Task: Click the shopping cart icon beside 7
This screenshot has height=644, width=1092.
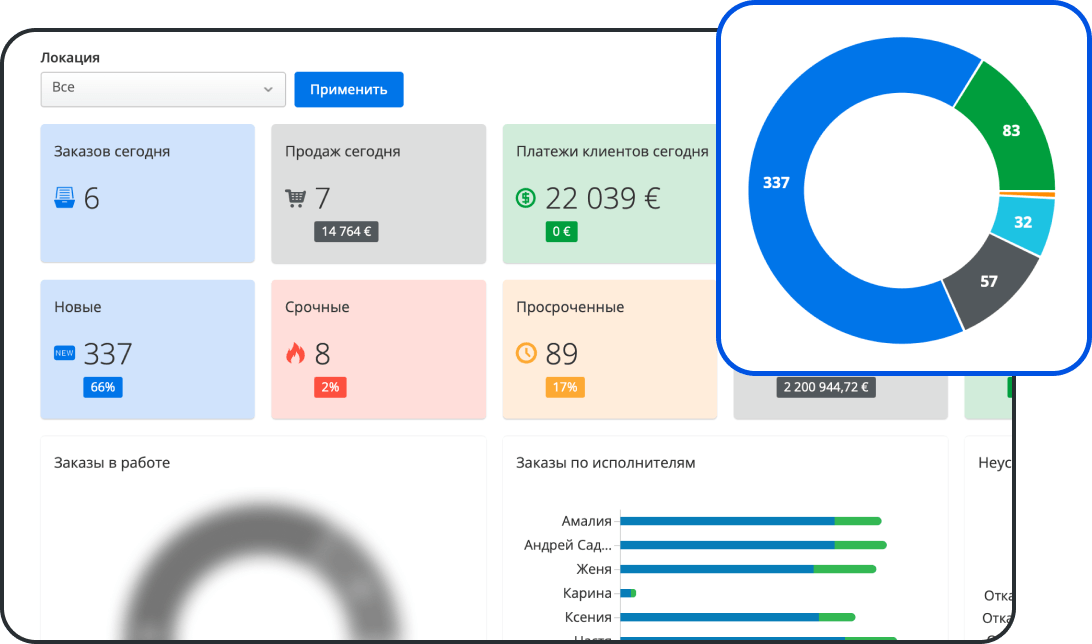Action: coord(295,198)
